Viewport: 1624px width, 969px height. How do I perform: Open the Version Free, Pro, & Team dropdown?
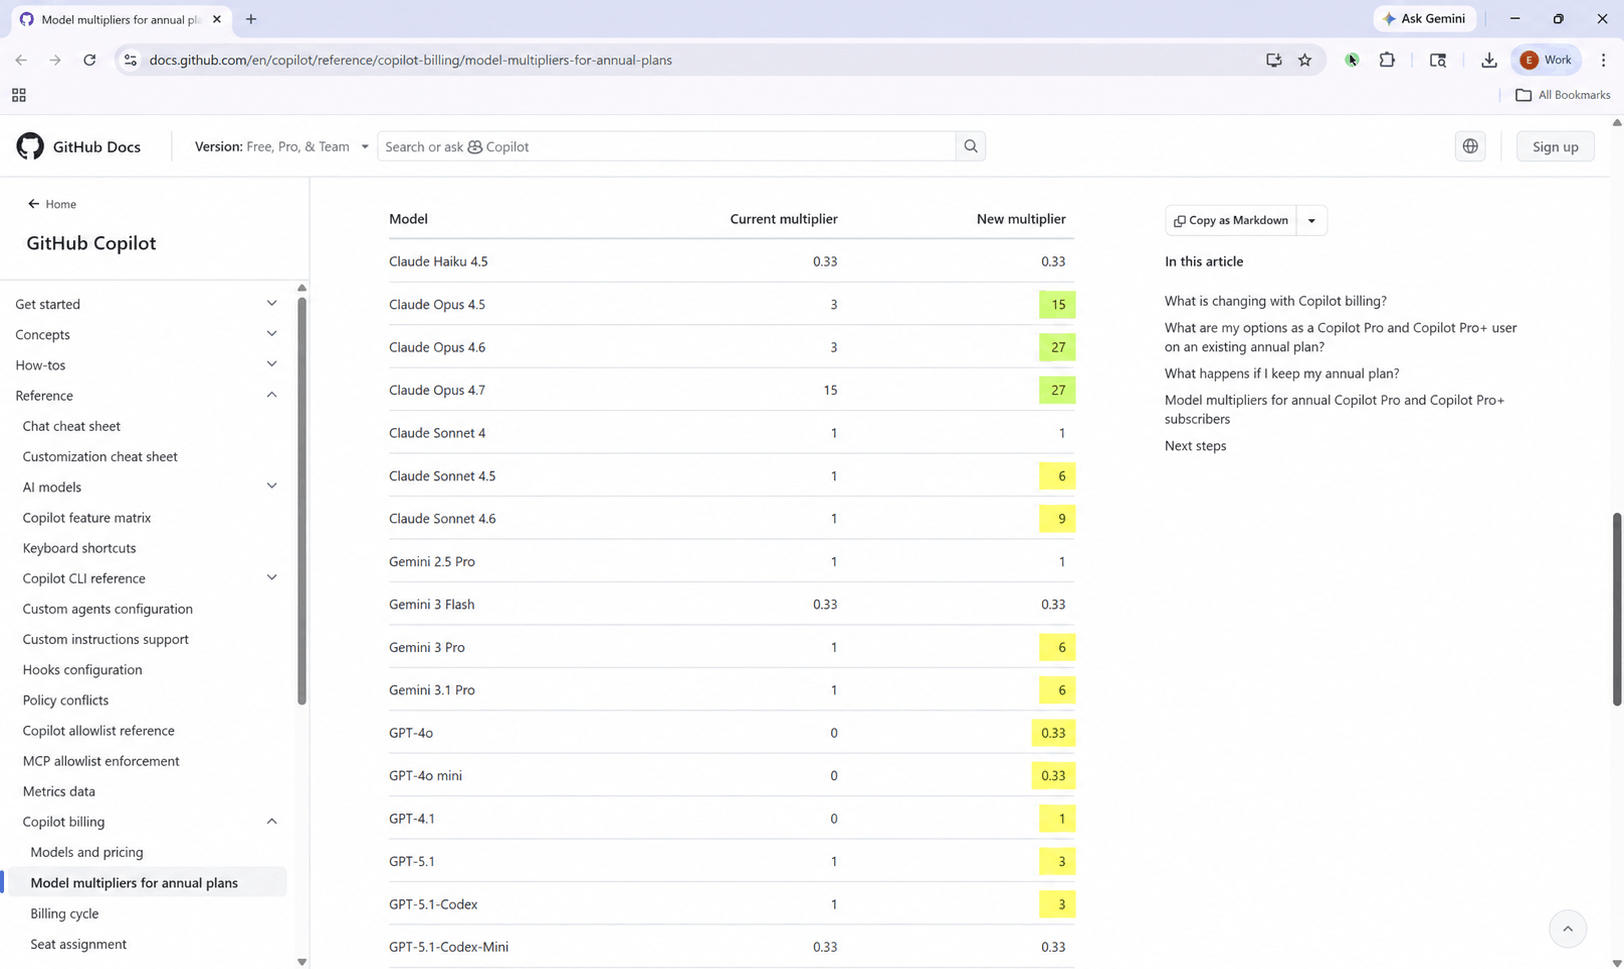282,146
